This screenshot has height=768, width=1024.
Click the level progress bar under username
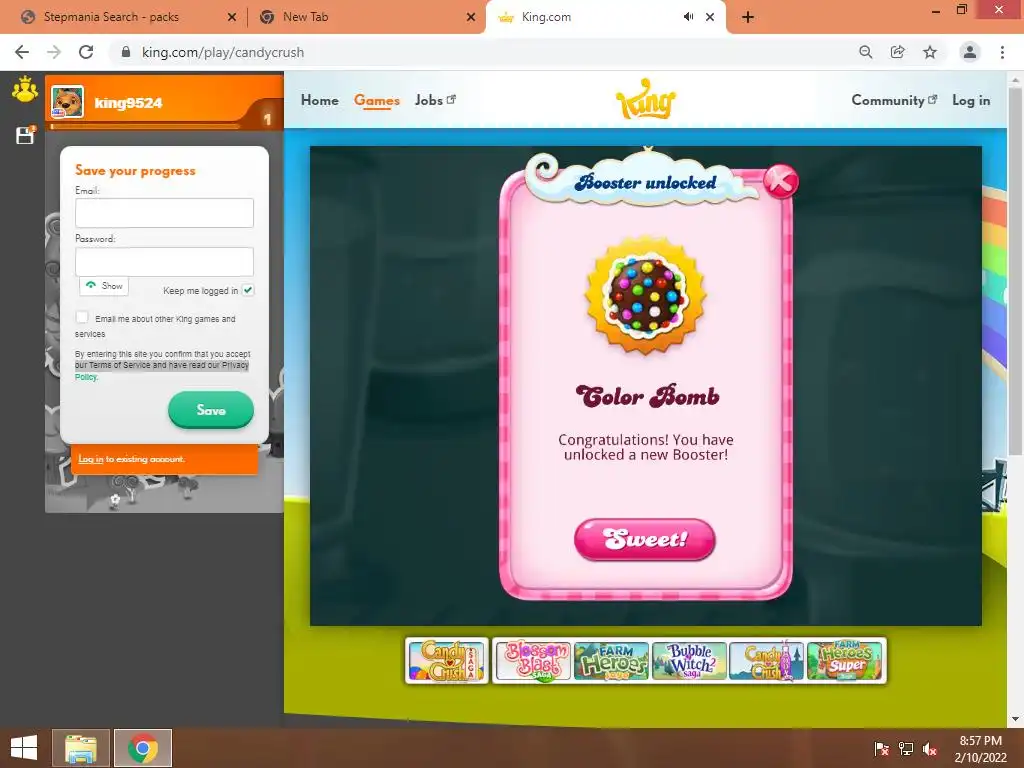coord(146,126)
